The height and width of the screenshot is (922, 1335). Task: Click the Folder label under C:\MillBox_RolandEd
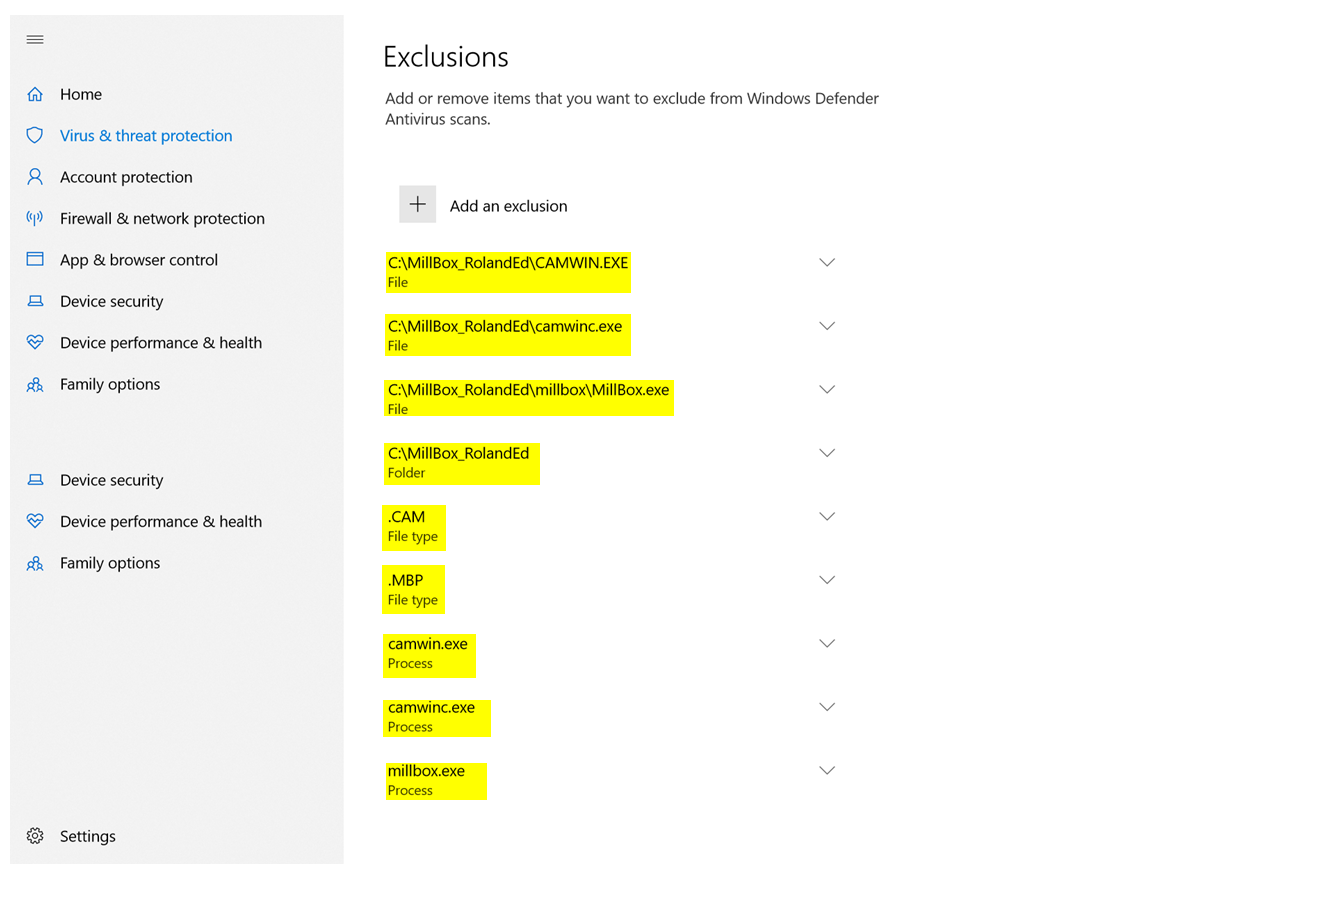406,473
